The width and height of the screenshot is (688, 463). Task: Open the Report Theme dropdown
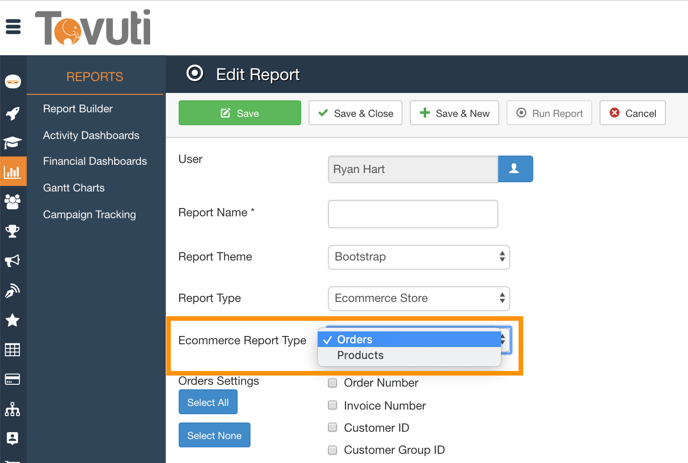418,257
